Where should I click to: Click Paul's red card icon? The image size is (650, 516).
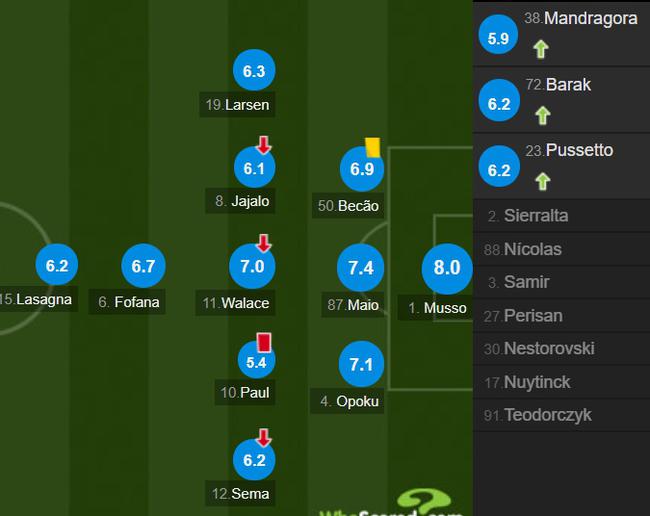coord(264,342)
